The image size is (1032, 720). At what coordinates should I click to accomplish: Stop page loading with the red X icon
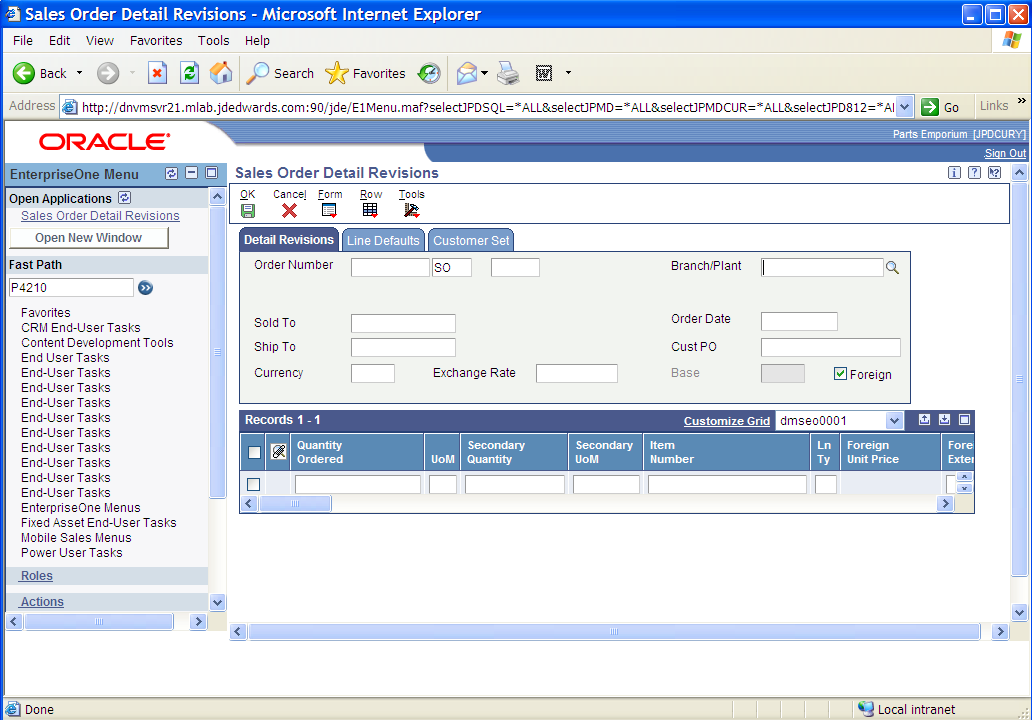coord(157,73)
